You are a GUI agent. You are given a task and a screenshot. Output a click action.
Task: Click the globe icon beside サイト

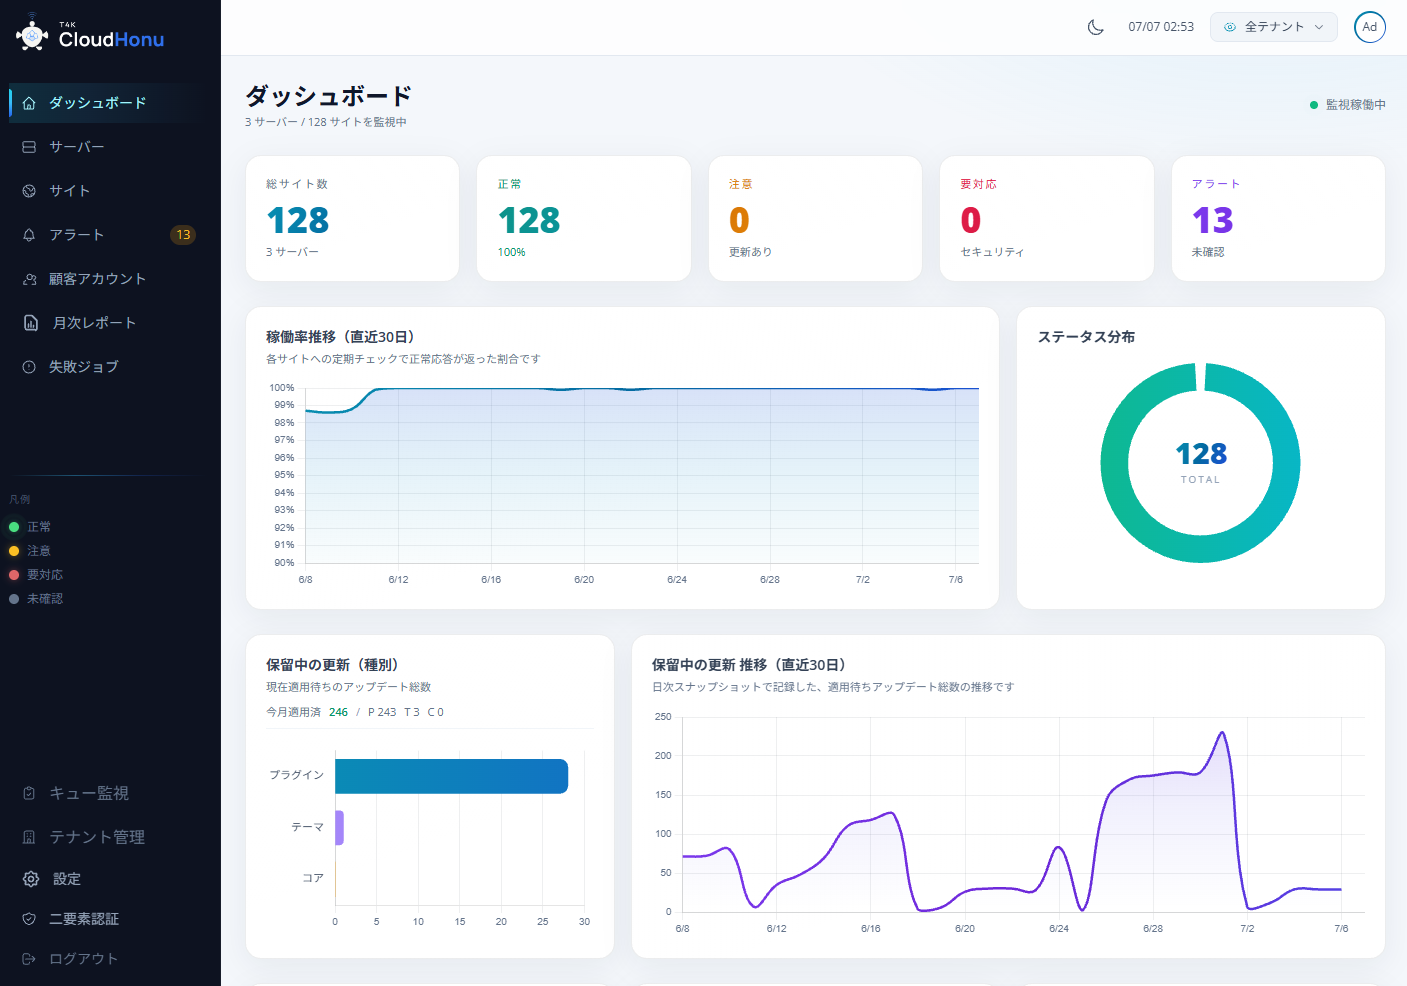pyautogui.click(x=29, y=191)
